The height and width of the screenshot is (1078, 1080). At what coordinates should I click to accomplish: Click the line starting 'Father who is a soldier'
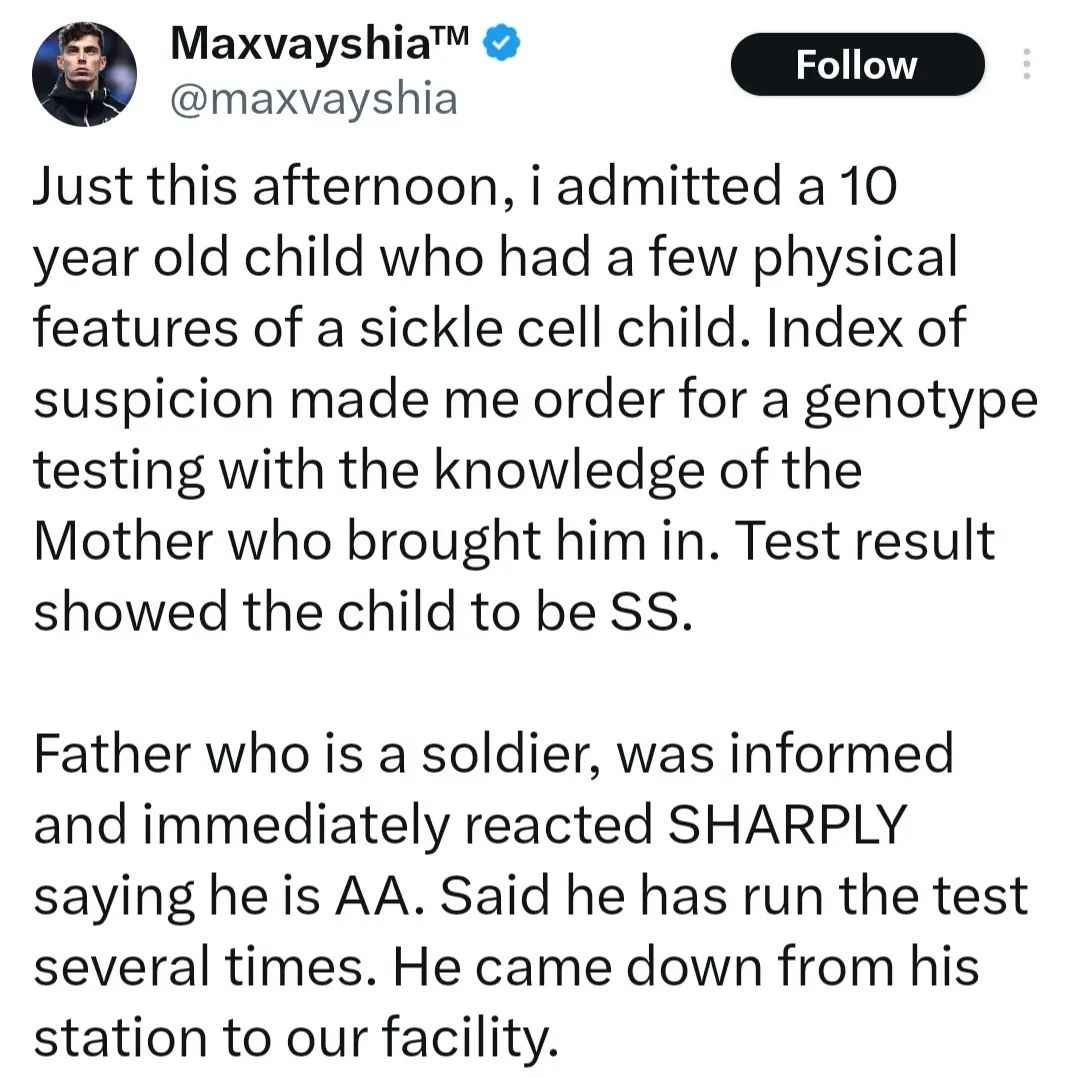point(493,754)
